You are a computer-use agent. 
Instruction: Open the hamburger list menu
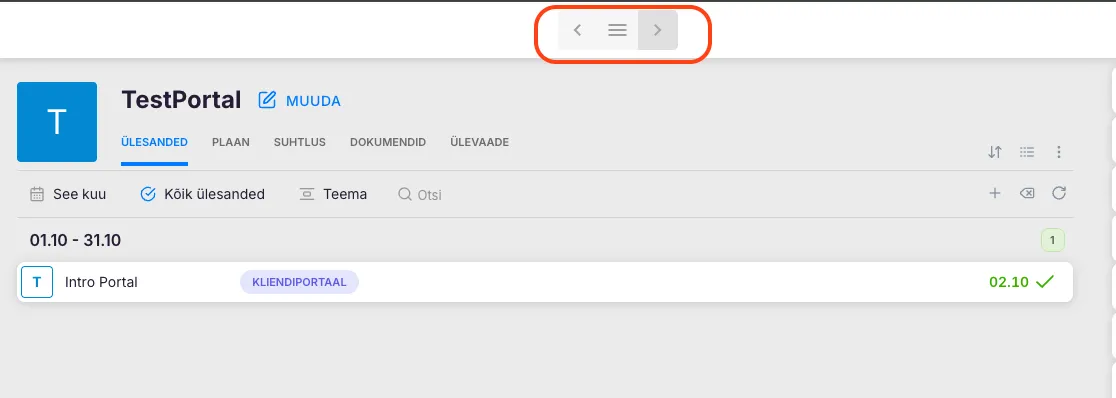pos(617,30)
